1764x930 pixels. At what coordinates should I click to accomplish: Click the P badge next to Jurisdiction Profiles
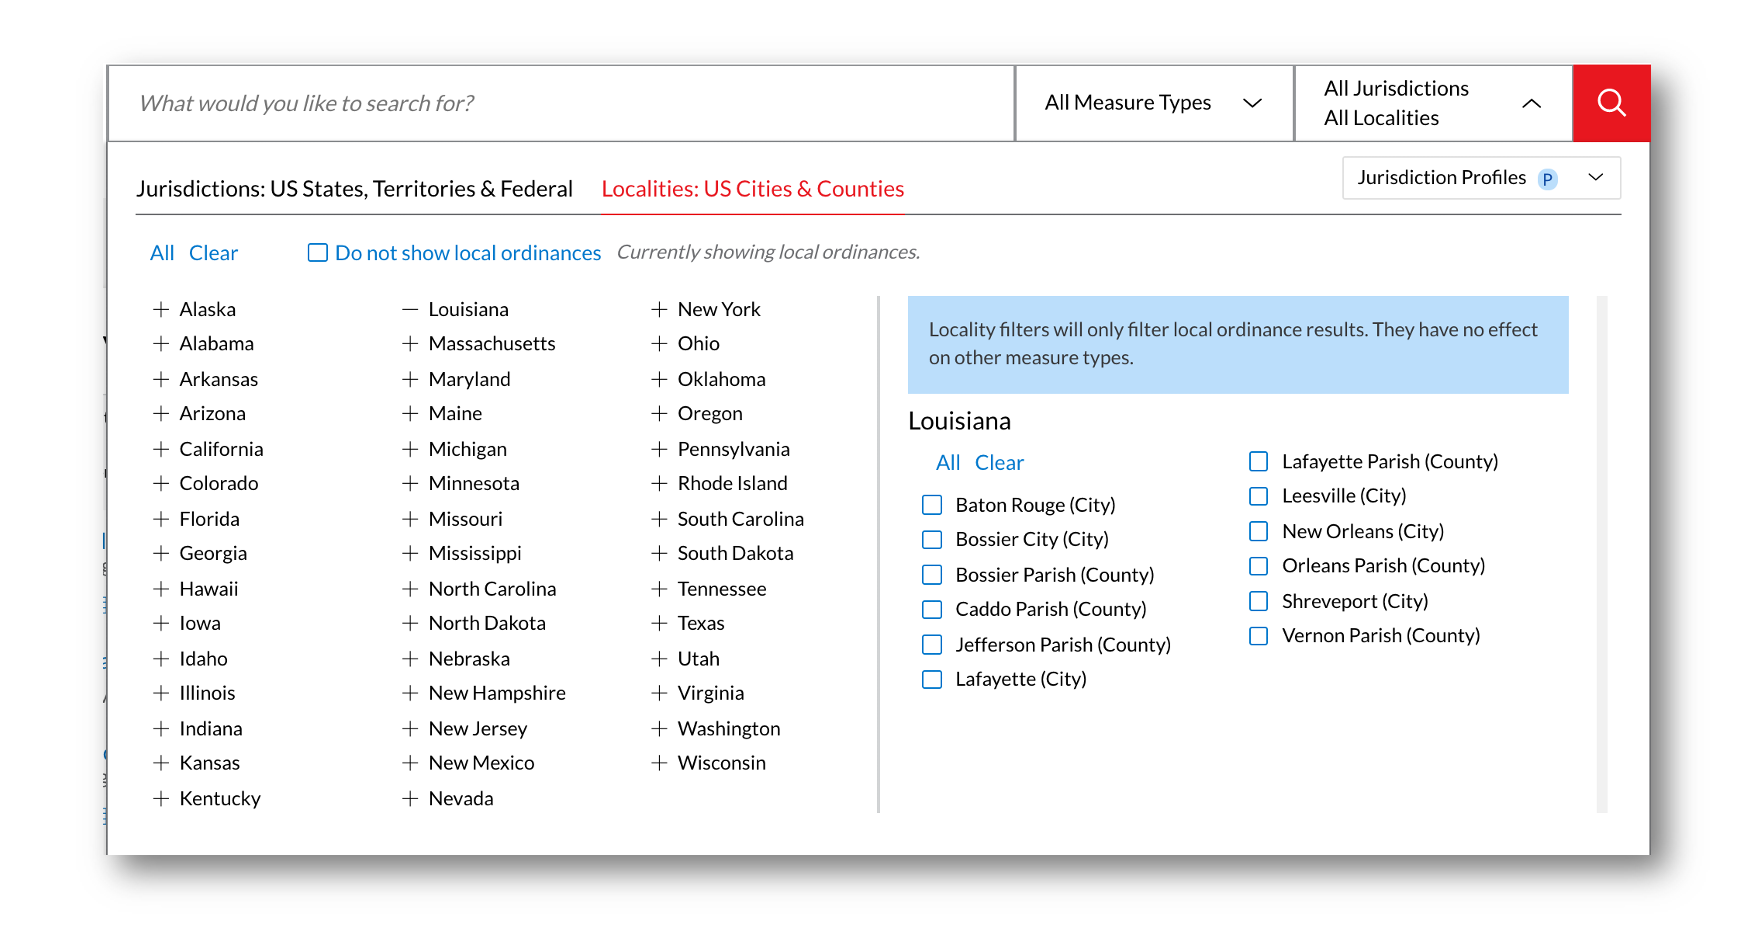(1546, 178)
